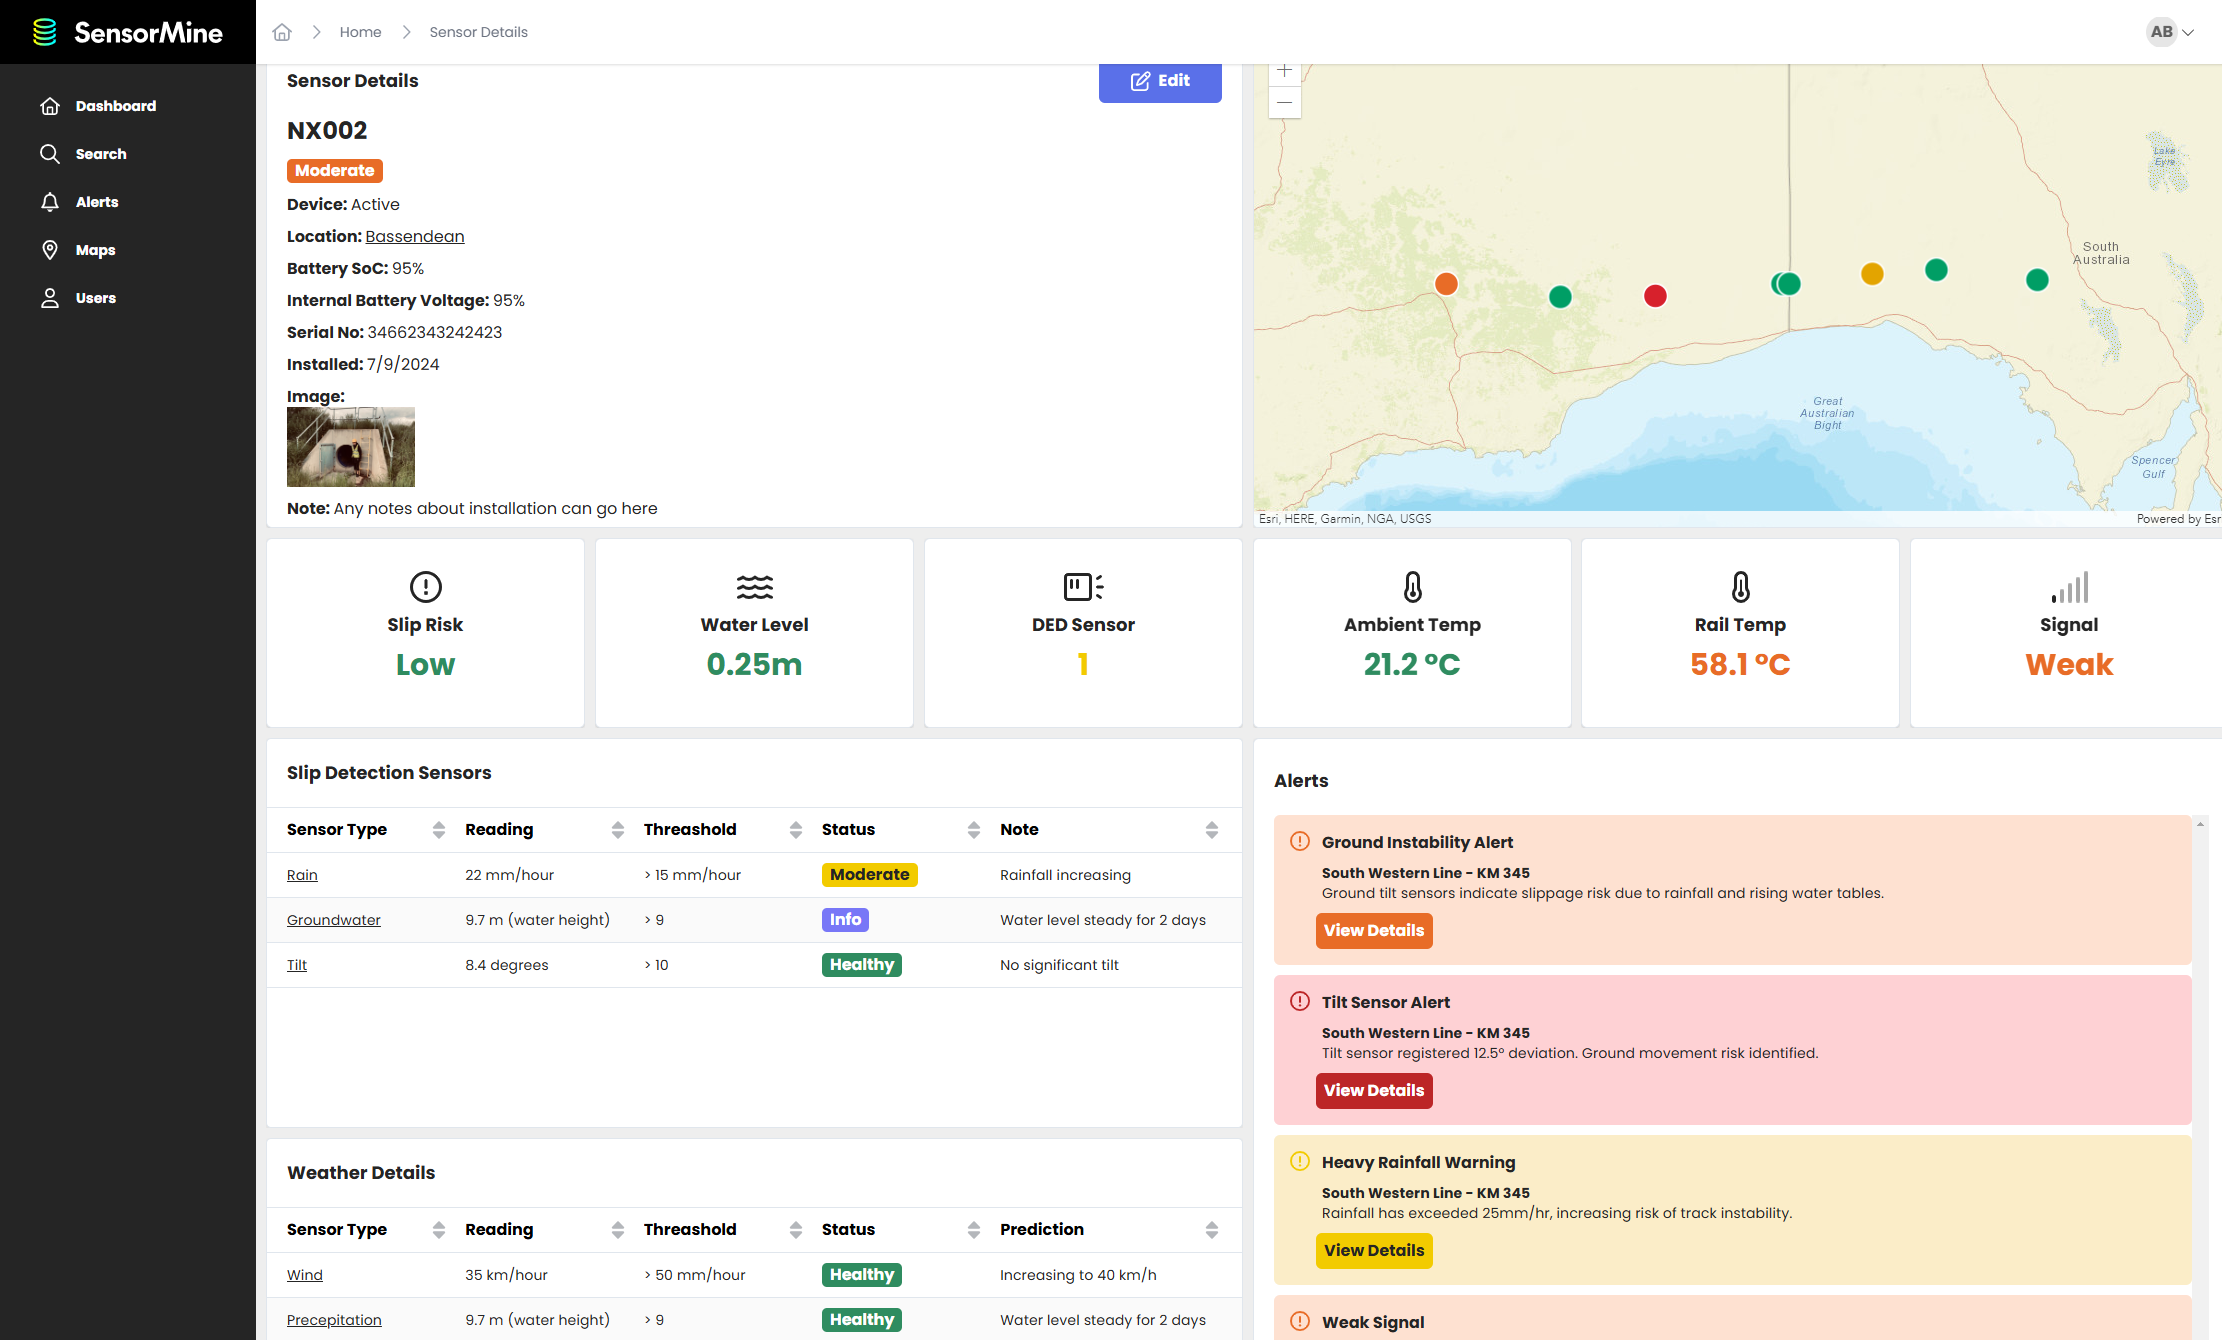The image size is (2222, 1340).
Task: Select the easternmost green map marker
Action: [x=2037, y=280]
